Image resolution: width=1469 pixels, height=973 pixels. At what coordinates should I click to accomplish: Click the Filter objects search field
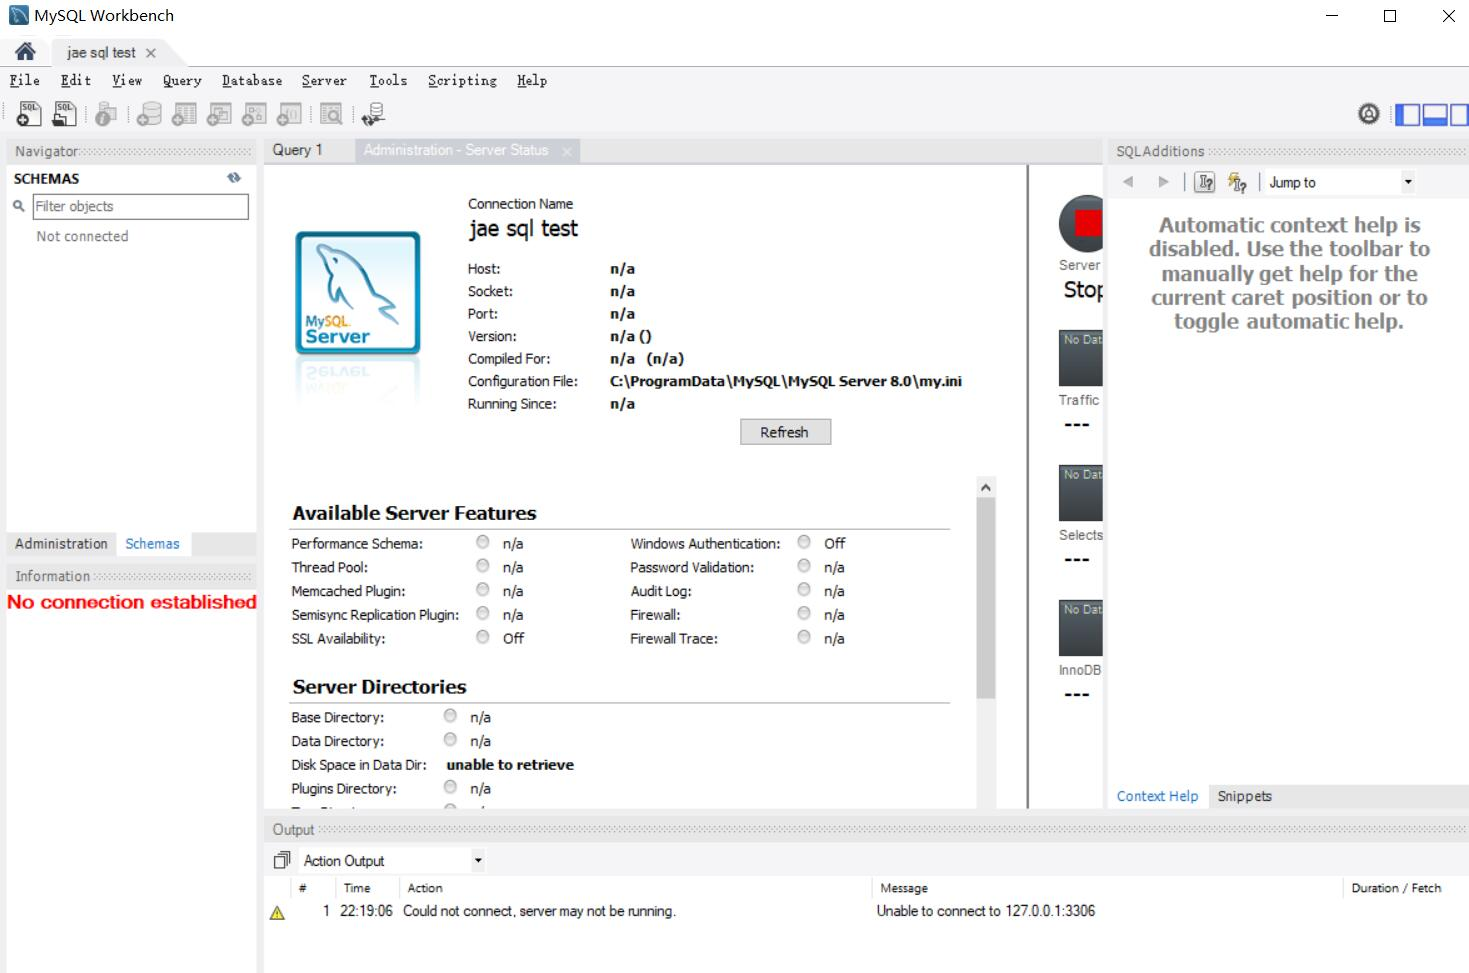140,206
